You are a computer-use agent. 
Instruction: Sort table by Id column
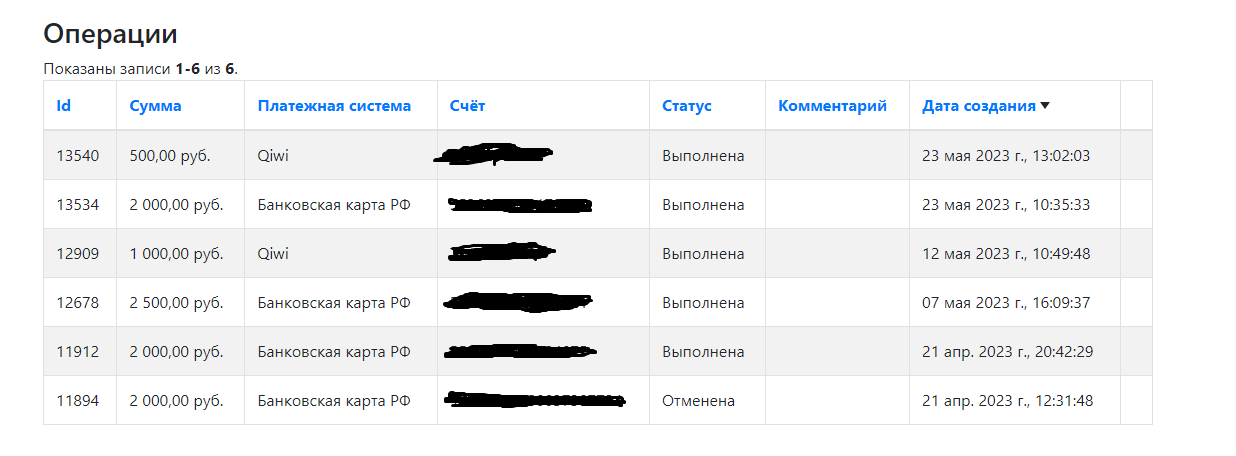pyautogui.click(x=64, y=106)
